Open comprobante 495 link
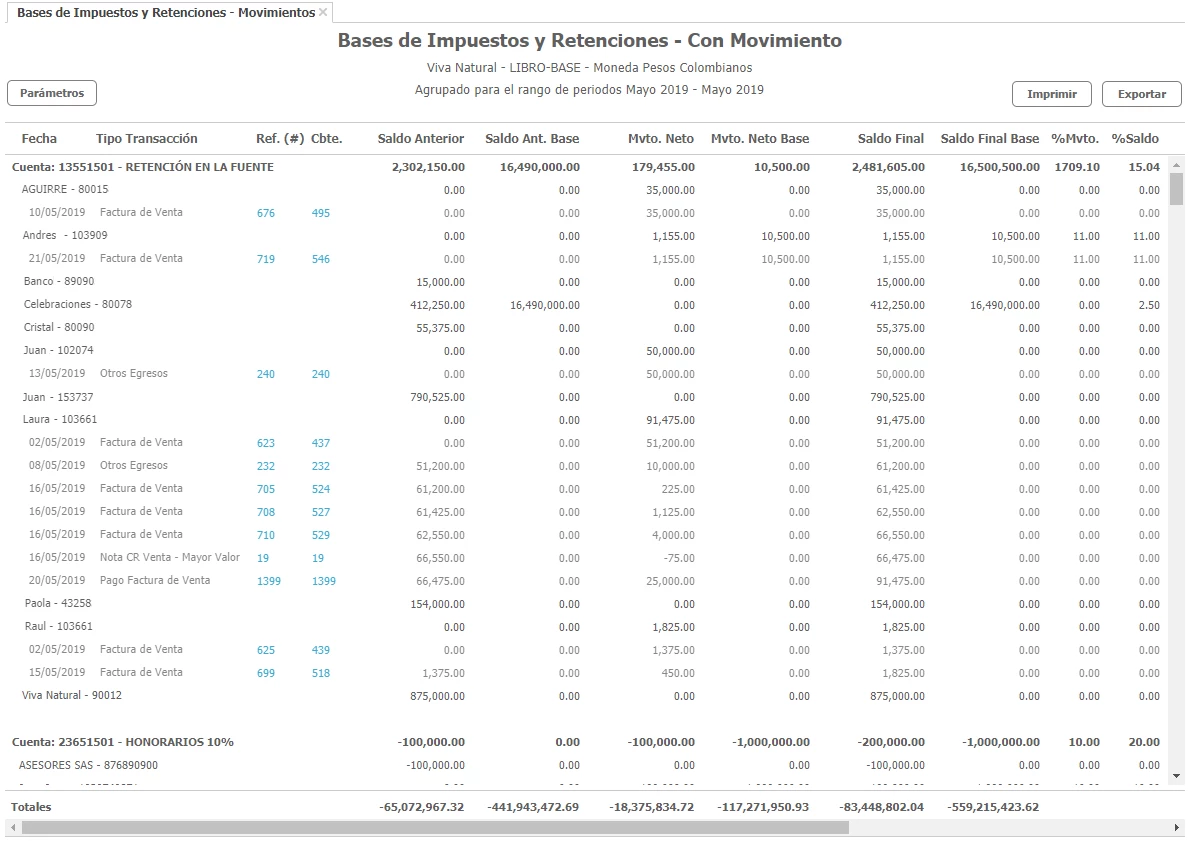The image size is (1191, 841). point(320,213)
